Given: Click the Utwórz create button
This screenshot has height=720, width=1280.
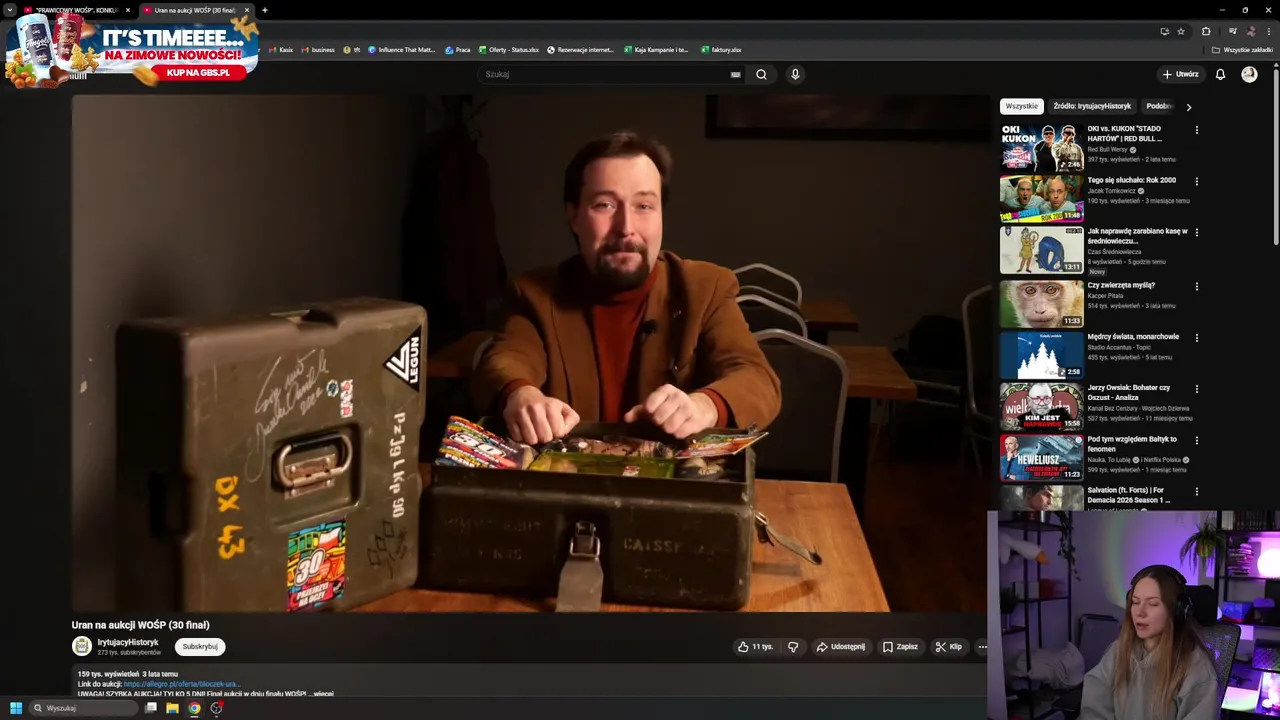Looking at the screenshot, I should pos(1180,74).
